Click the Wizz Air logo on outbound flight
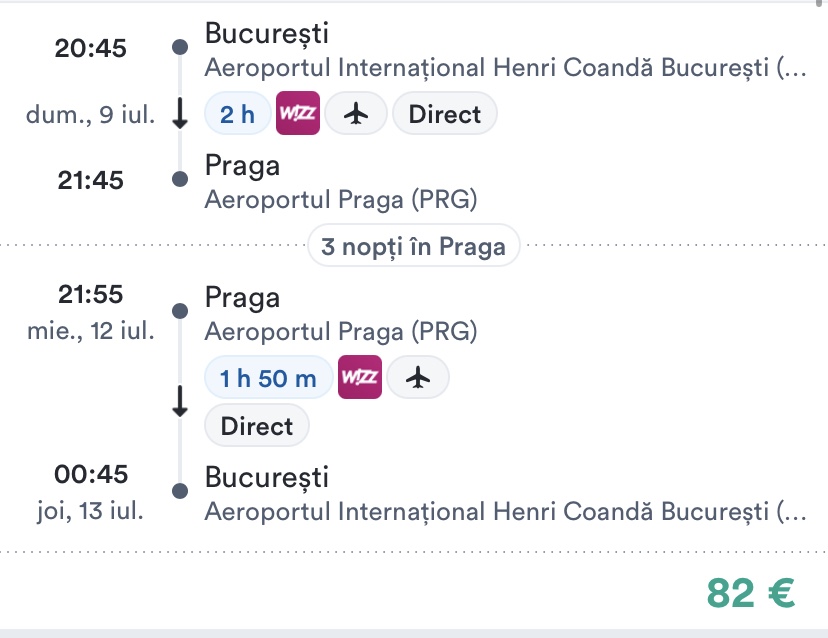The image size is (828, 638). (297, 115)
